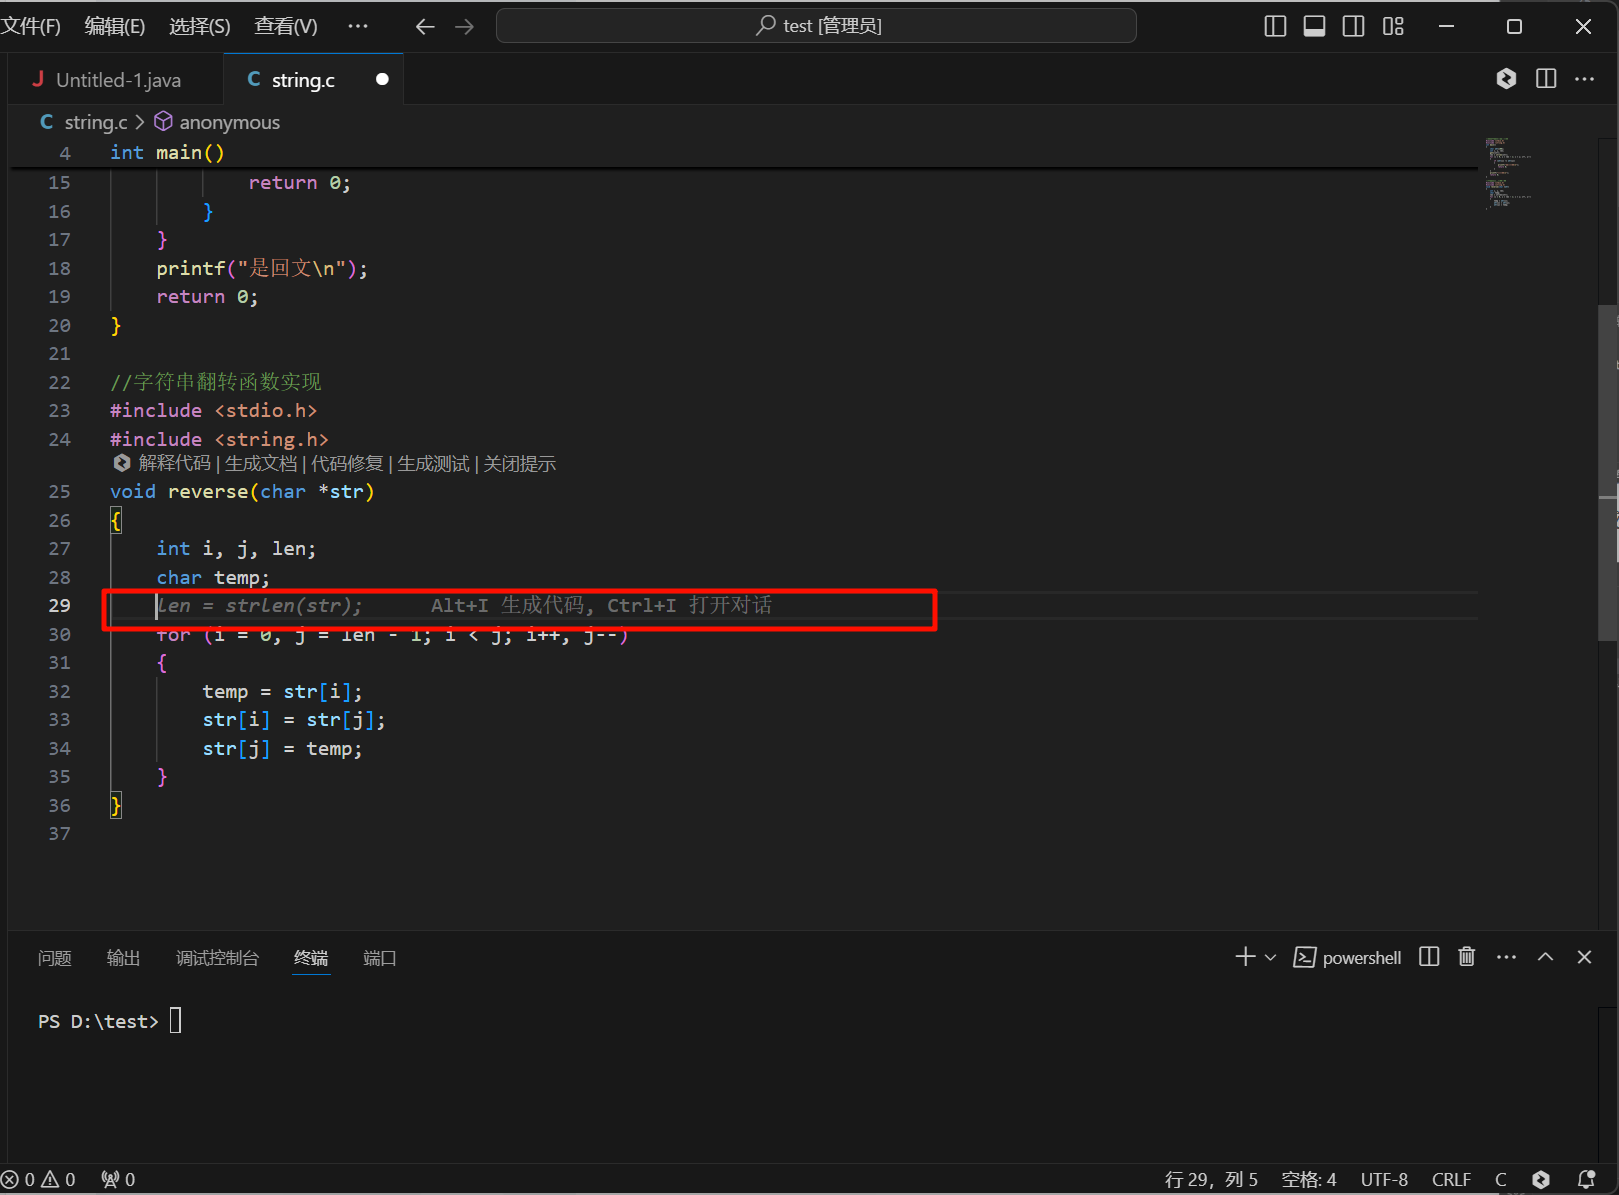Click the 解释代码 code lens link

[x=174, y=463]
